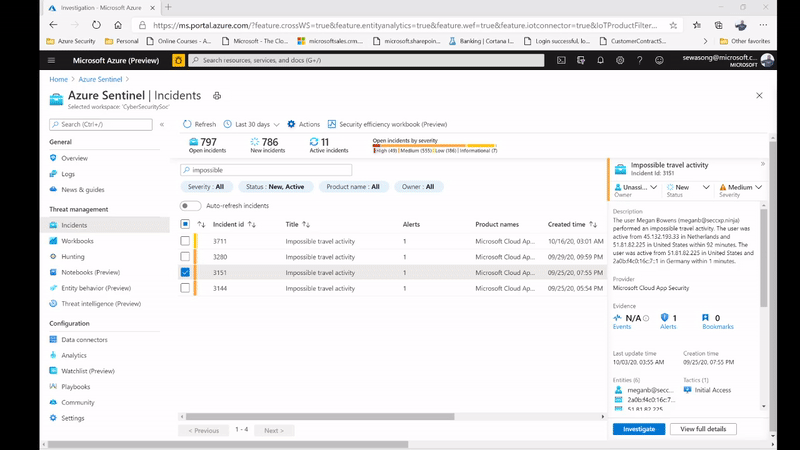The height and width of the screenshot is (450, 800).
Task: Click the left menu Search (Ctrl+/) box
Action: click(x=101, y=124)
